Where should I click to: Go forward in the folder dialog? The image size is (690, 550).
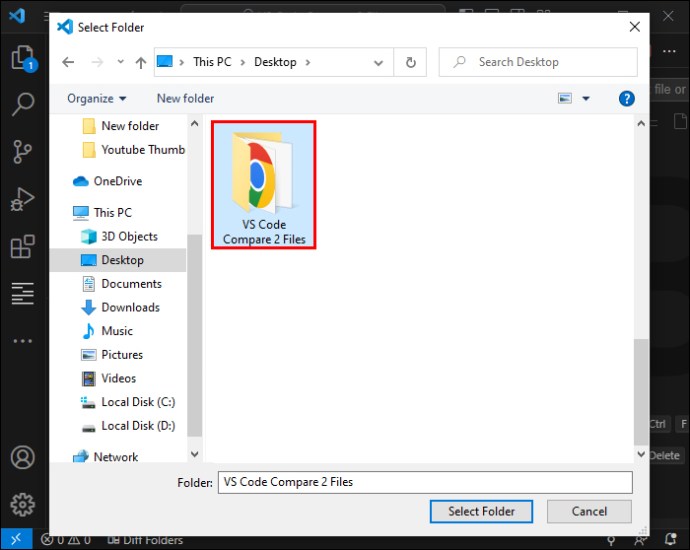pos(97,62)
